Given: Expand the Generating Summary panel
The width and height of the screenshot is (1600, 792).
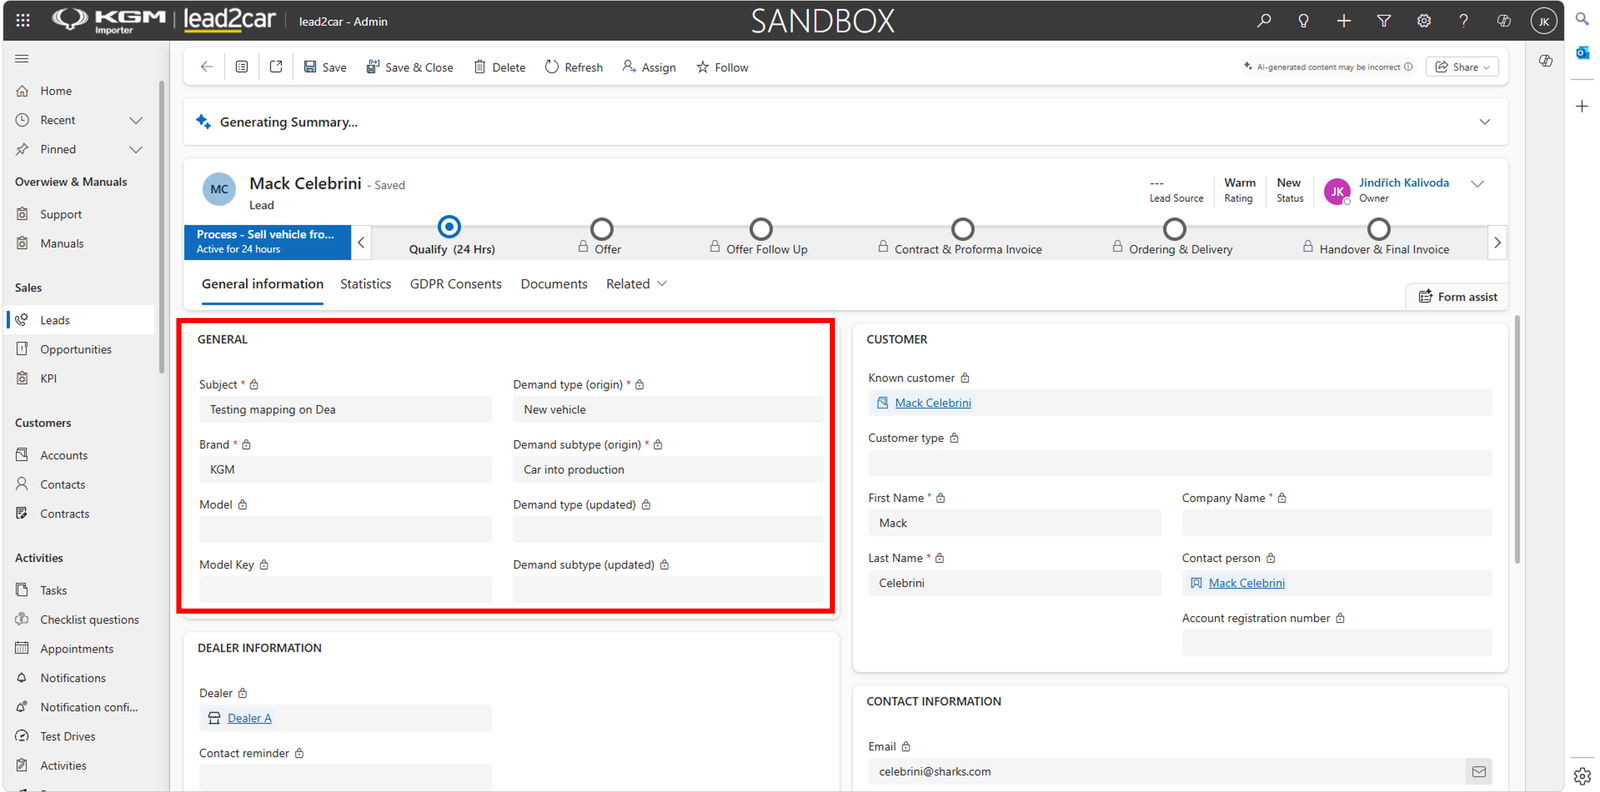Looking at the screenshot, I should [1485, 122].
